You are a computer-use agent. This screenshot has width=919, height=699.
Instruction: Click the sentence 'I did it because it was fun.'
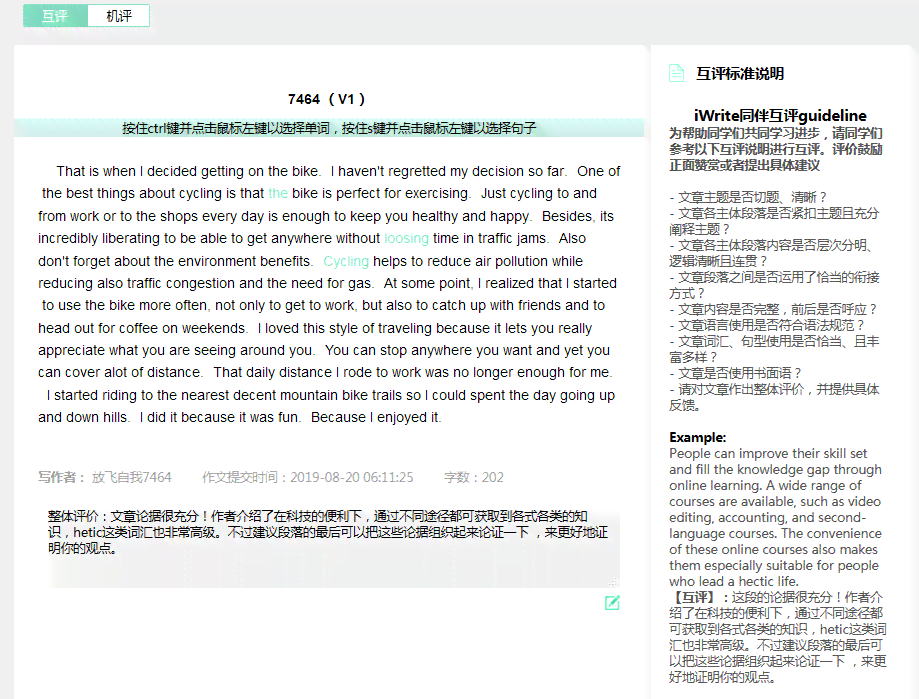pyautogui.click(x=220, y=417)
